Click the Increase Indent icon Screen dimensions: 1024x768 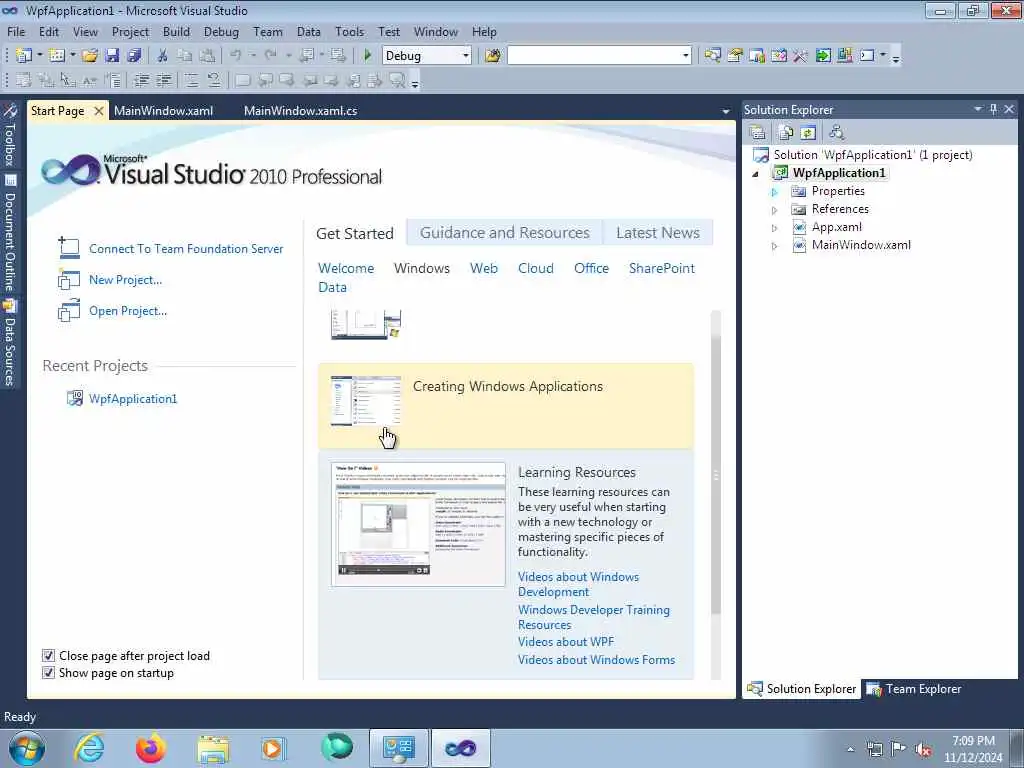[x=164, y=80]
